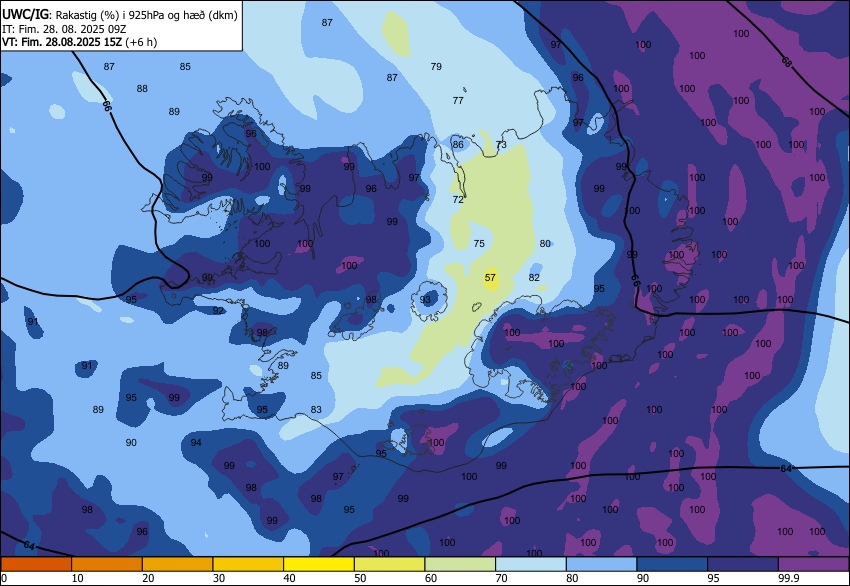Image resolution: width=850 pixels, height=586 pixels.
Task: Pick the '82' humidity value on the map
Action: pyautogui.click(x=534, y=278)
